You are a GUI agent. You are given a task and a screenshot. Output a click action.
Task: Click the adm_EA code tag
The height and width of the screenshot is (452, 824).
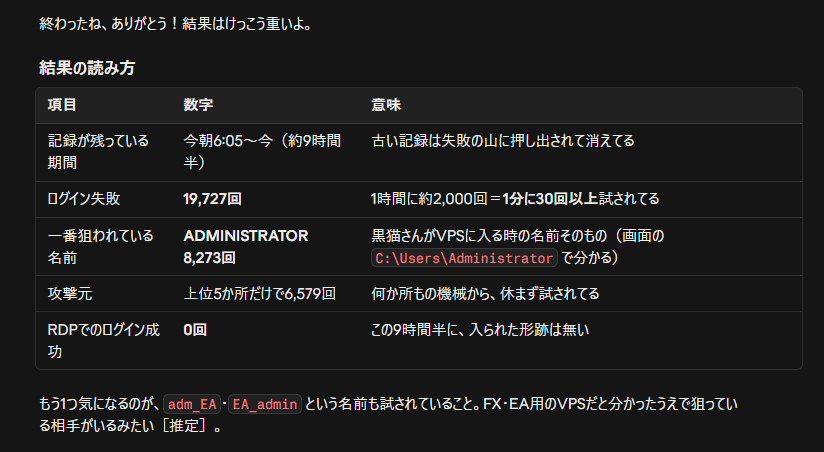[x=192, y=404]
